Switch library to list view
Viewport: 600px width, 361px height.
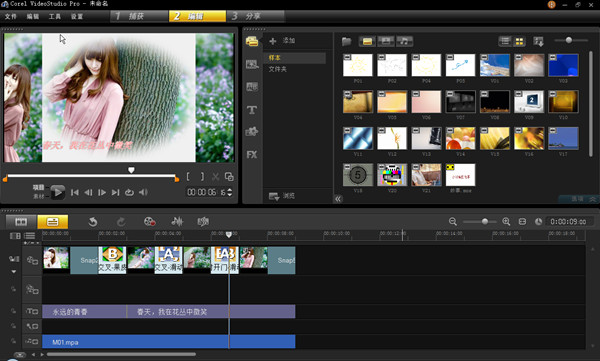[x=505, y=41]
